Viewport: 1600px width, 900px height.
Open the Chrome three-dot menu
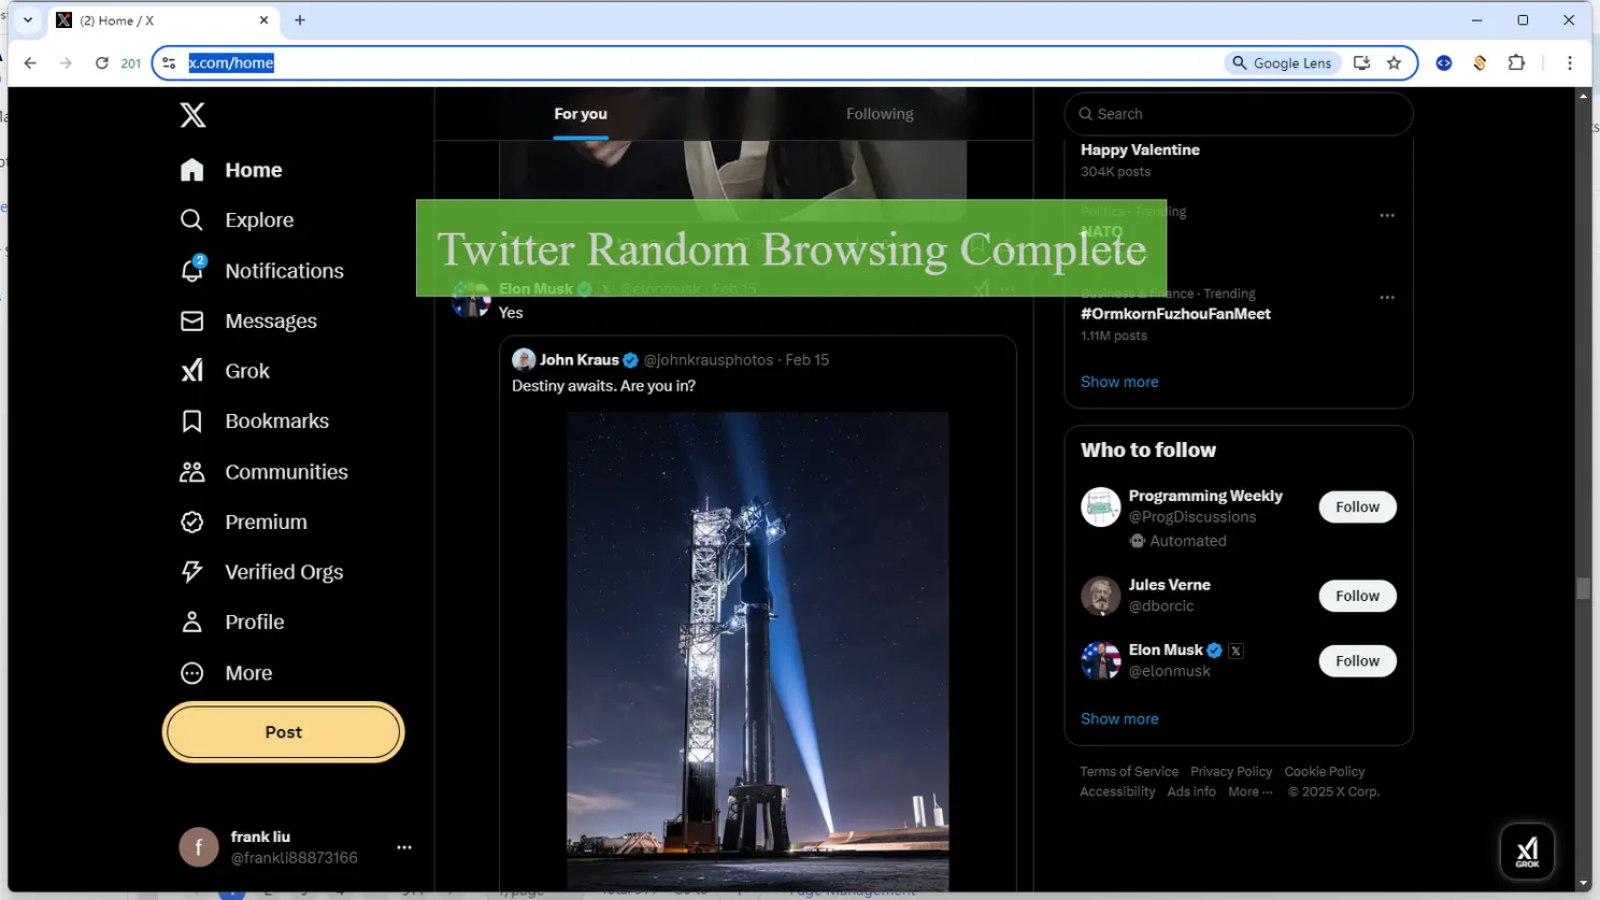(x=1570, y=63)
